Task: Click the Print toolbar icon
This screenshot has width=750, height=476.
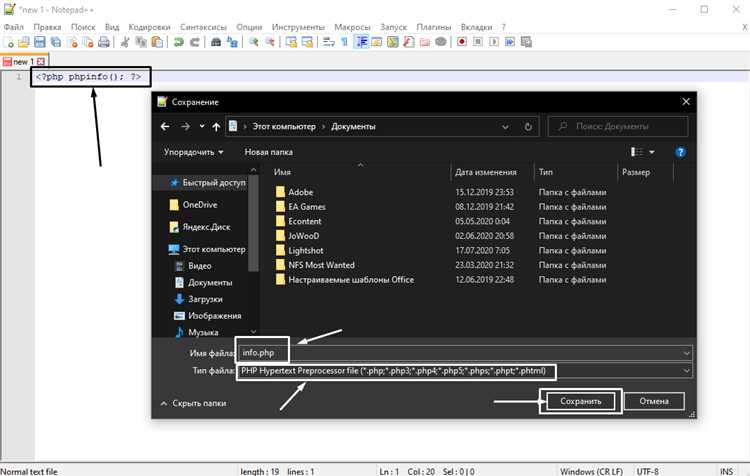Action: pos(104,42)
